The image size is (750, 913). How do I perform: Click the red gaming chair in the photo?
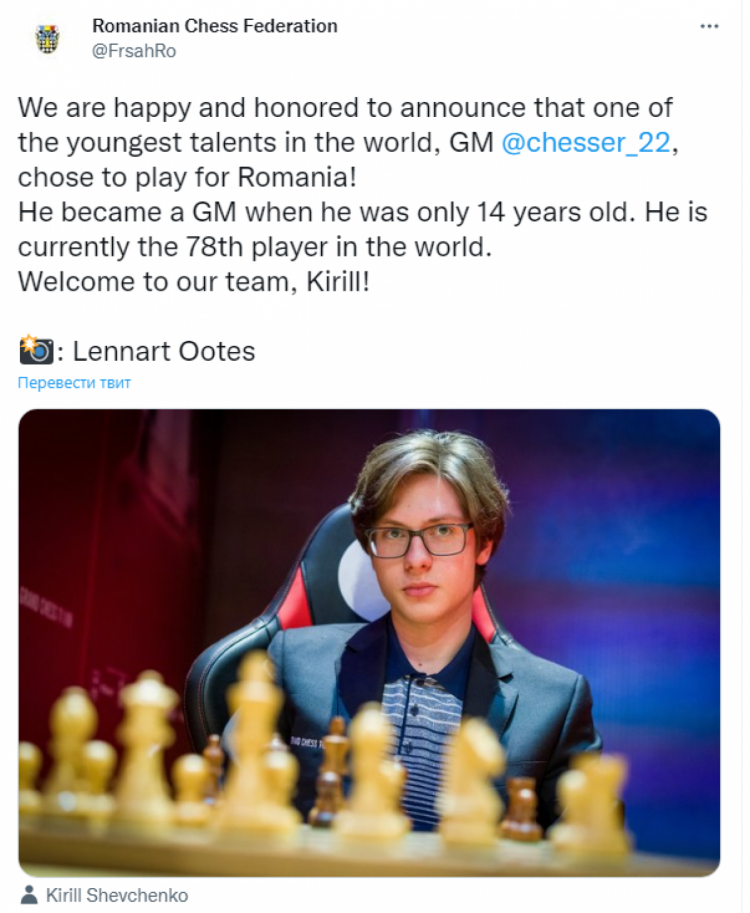click(305, 600)
